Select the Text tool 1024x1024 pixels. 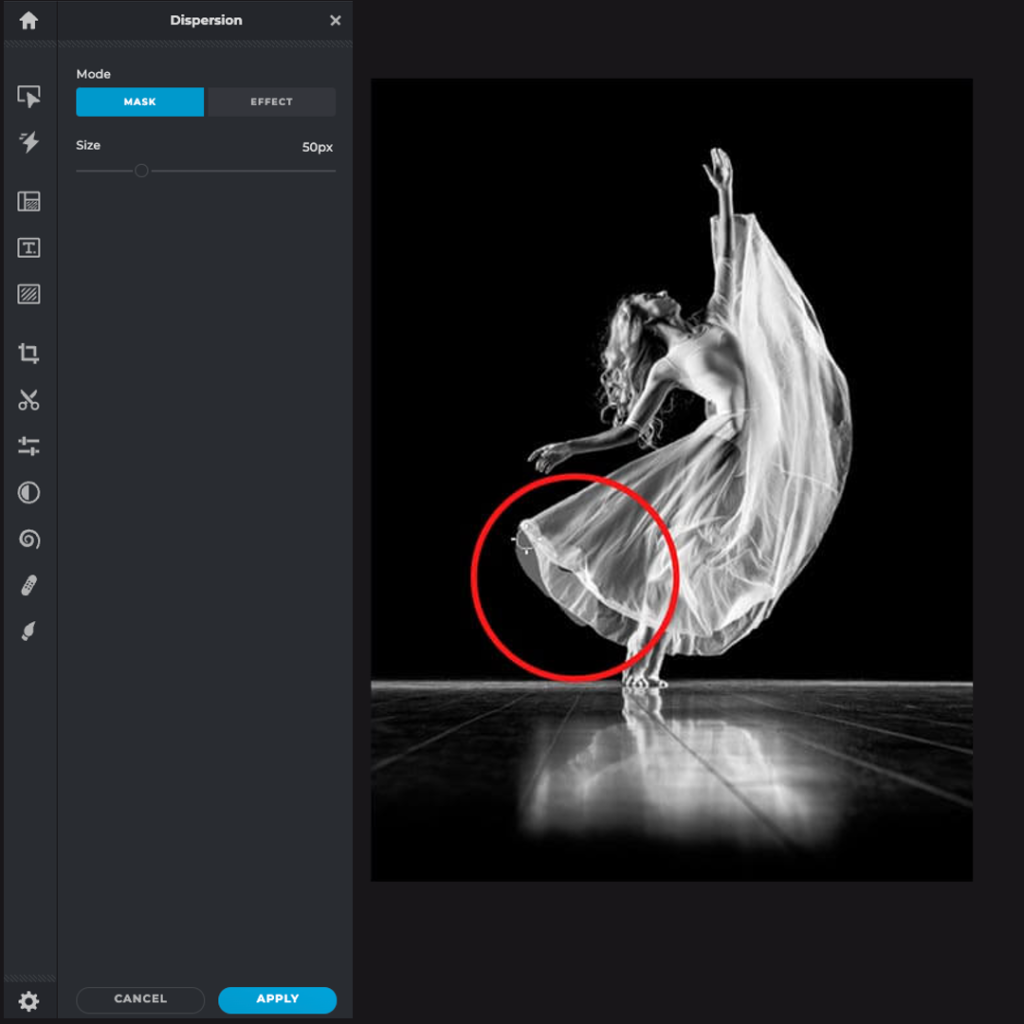30,247
